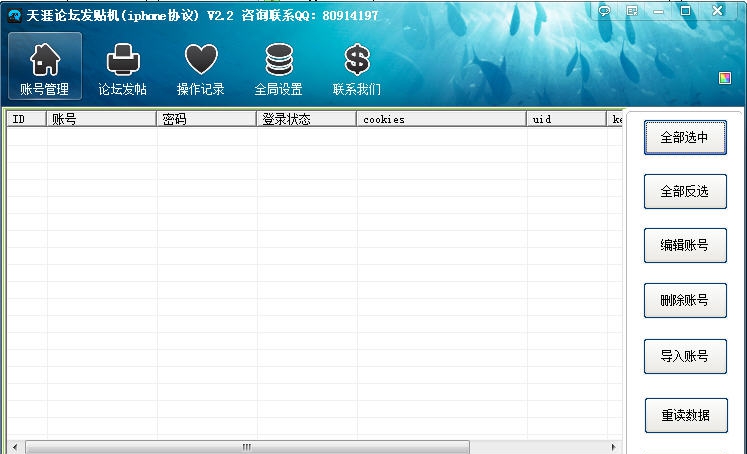
Task: Click the chat bubble icon in title bar
Action: (x=605, y=10)
